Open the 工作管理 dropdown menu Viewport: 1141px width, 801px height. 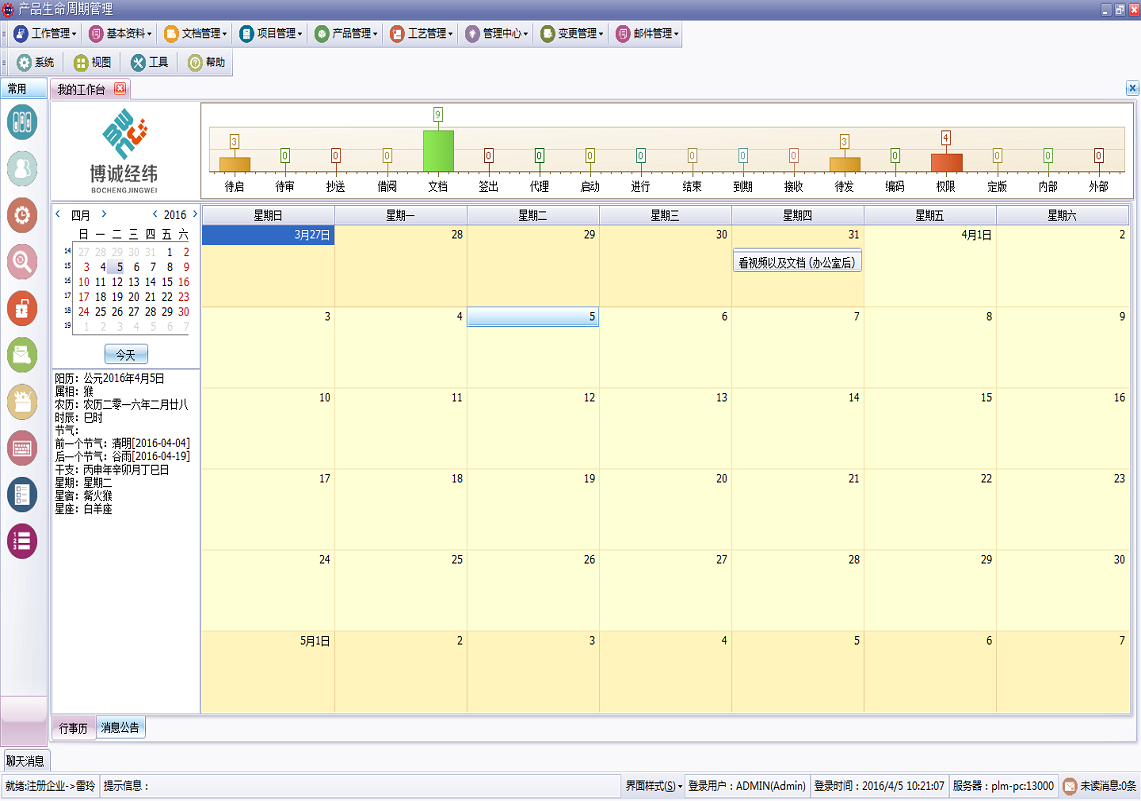click(45, 33)
